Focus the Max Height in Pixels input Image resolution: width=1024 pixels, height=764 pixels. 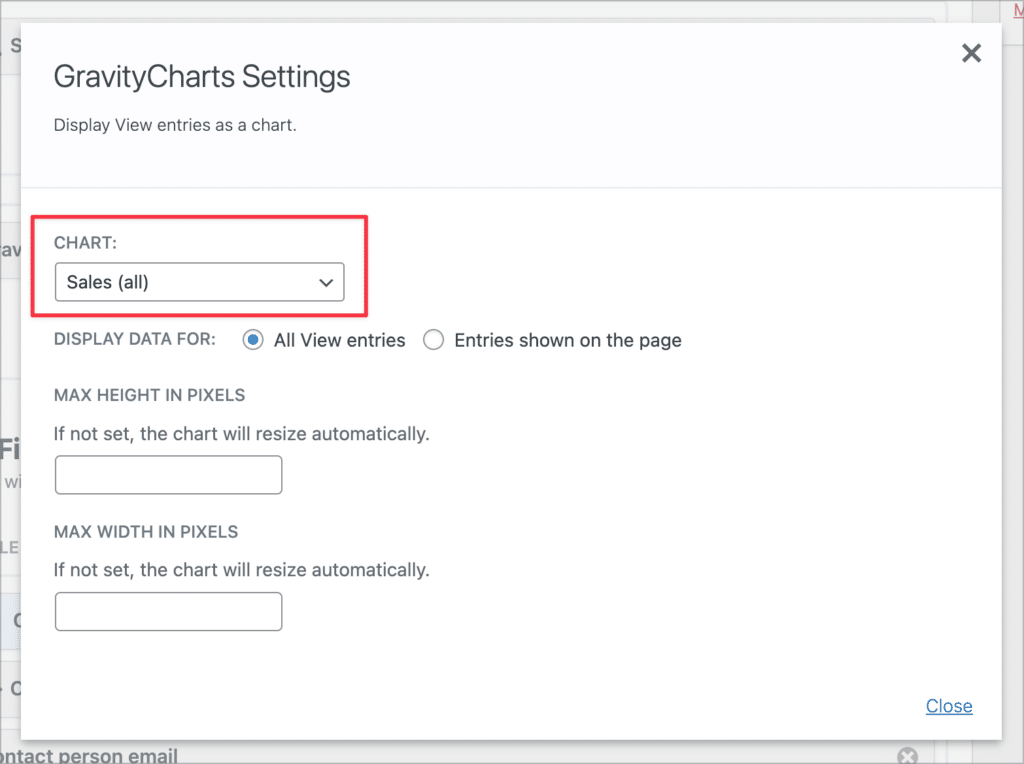click(168, 475)
